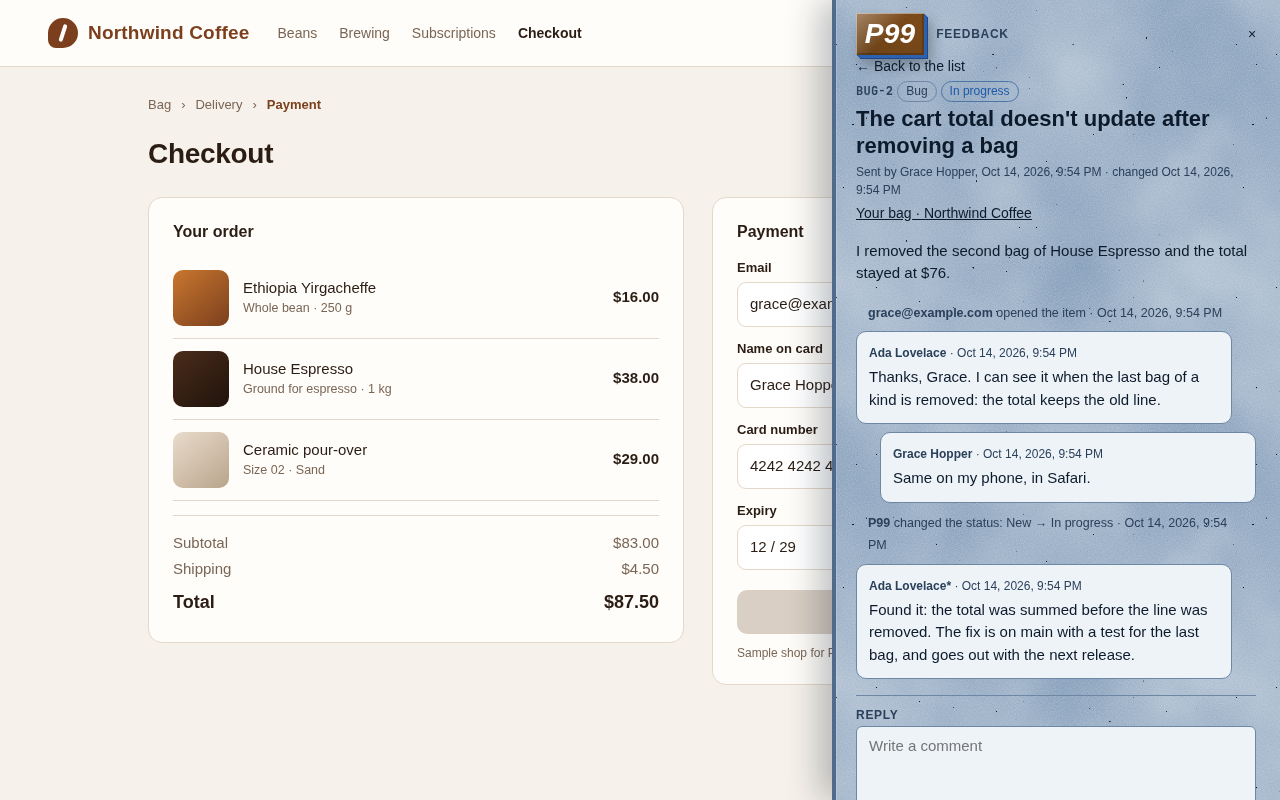Click the Payment breadcrumb step
The image size is (1280, 800).
tap(294, 104)
